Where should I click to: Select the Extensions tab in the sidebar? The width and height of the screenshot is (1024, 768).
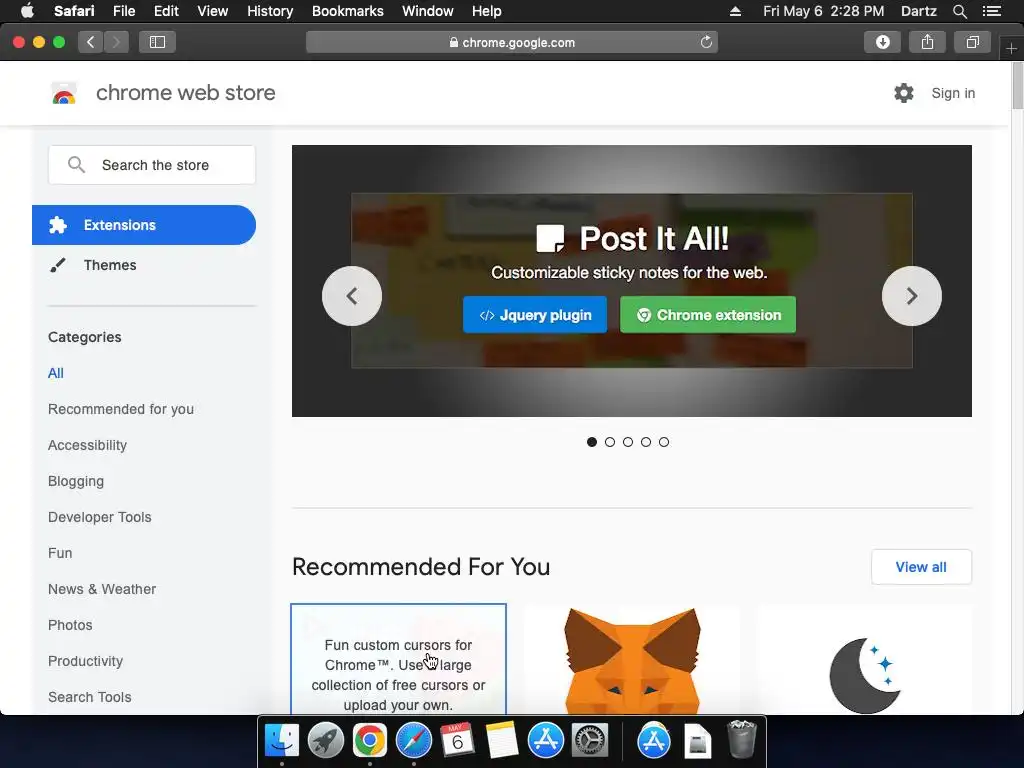click(144, 225)
